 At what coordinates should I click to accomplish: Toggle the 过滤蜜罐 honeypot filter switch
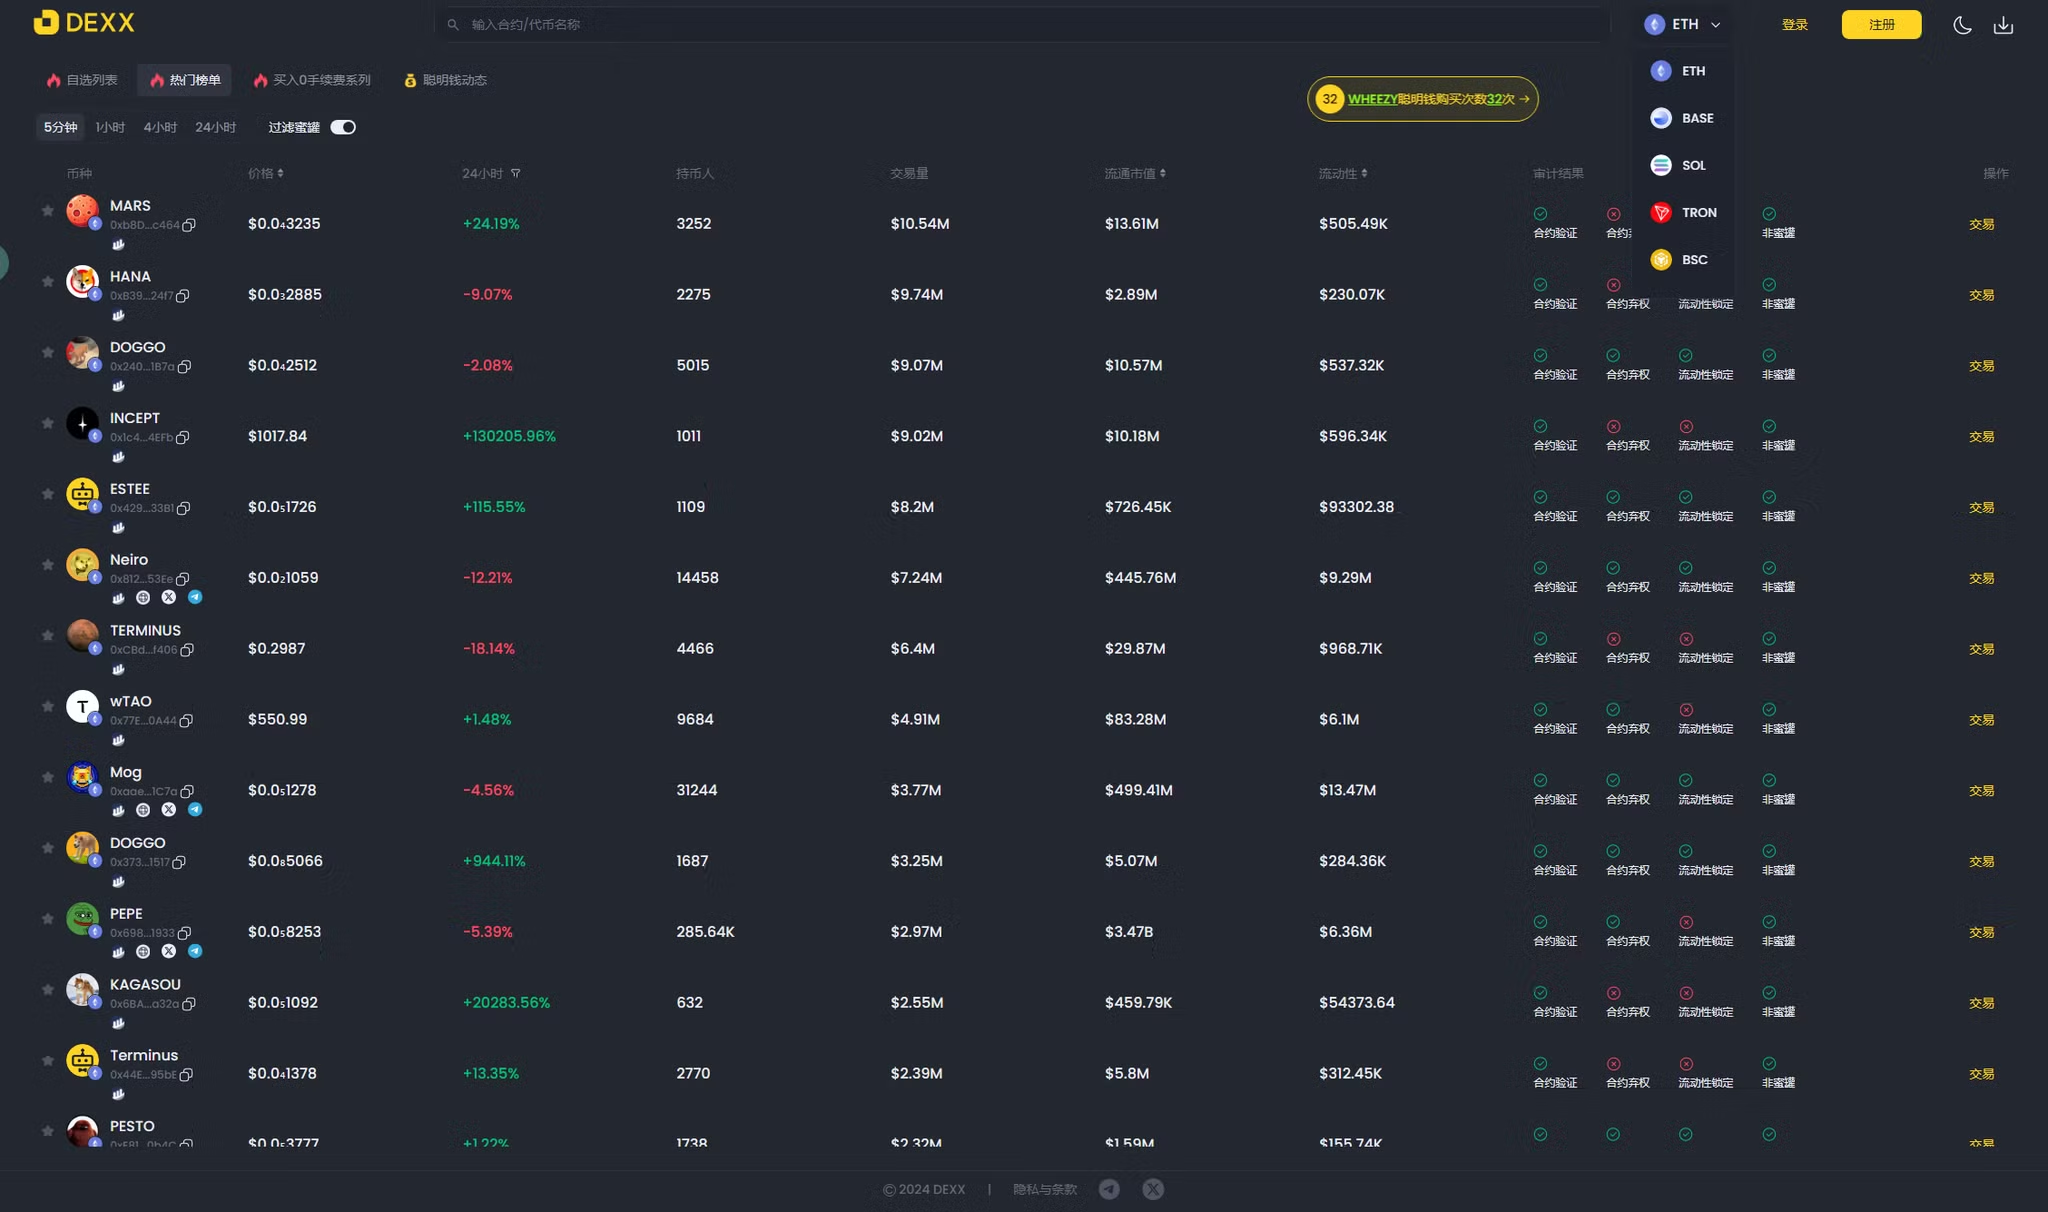[x=343, y=127]
